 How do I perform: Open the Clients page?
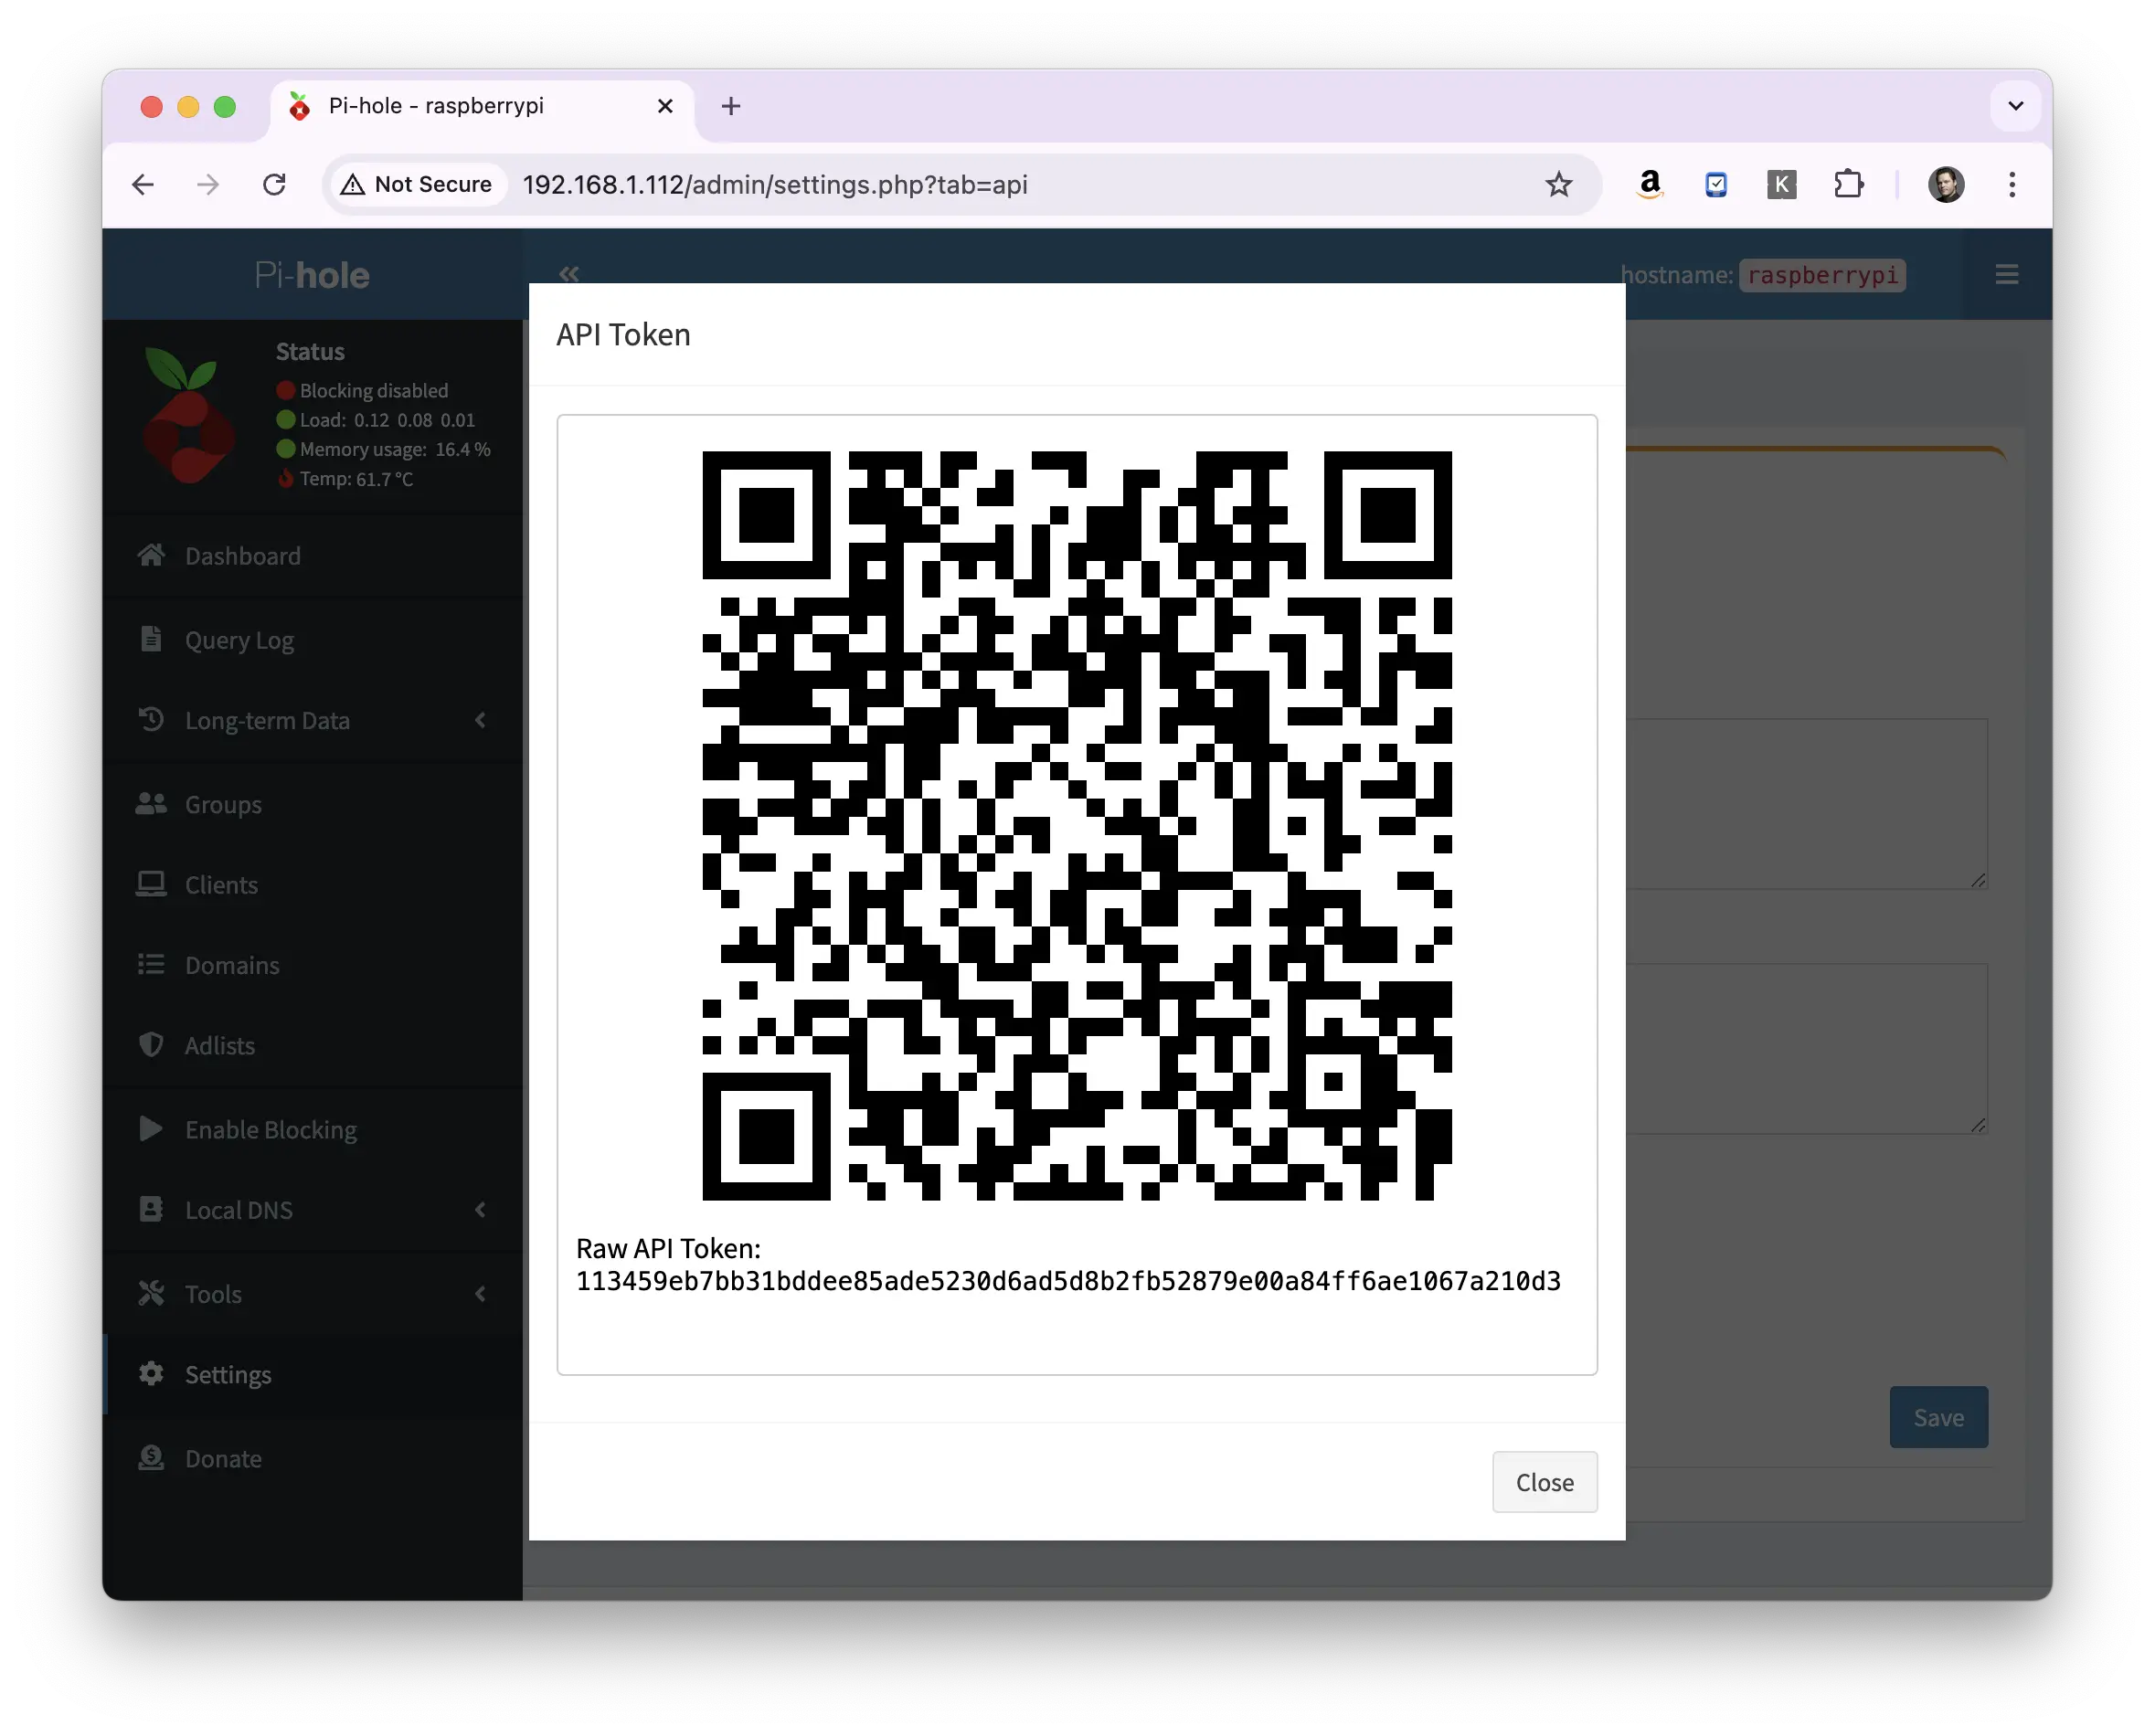[x=221, y=885]
